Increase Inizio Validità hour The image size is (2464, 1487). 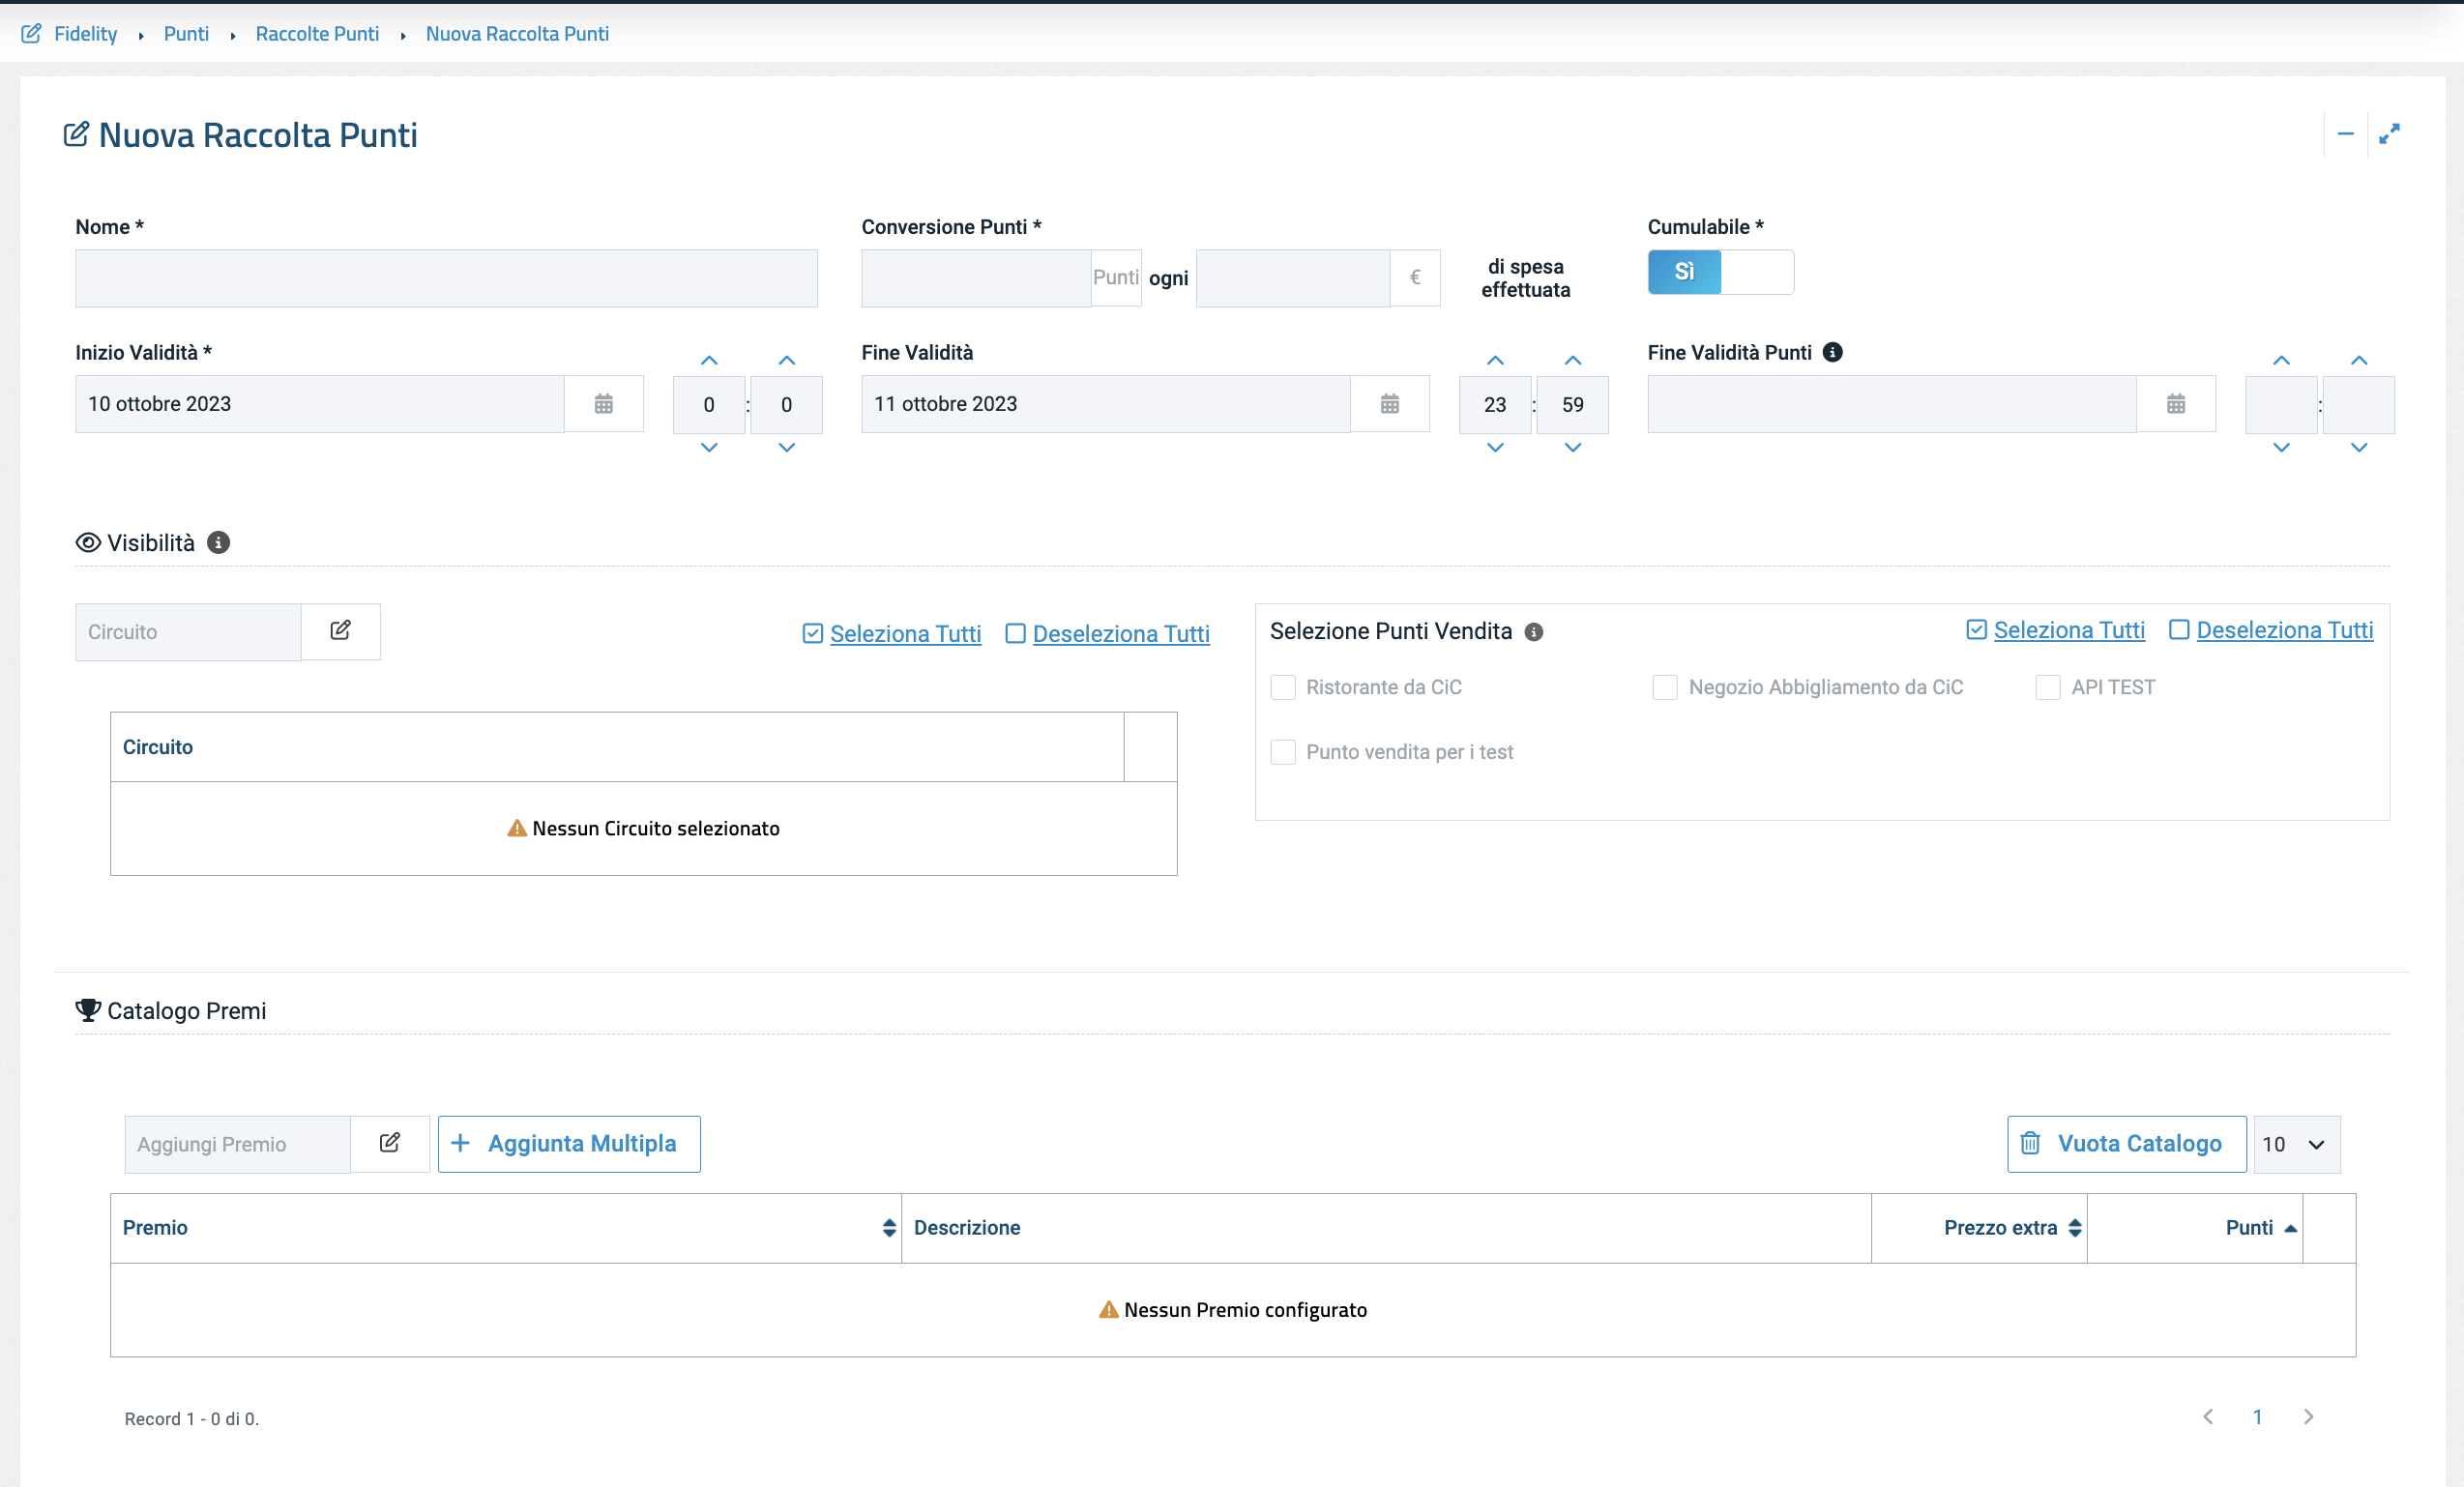point(709,360)
